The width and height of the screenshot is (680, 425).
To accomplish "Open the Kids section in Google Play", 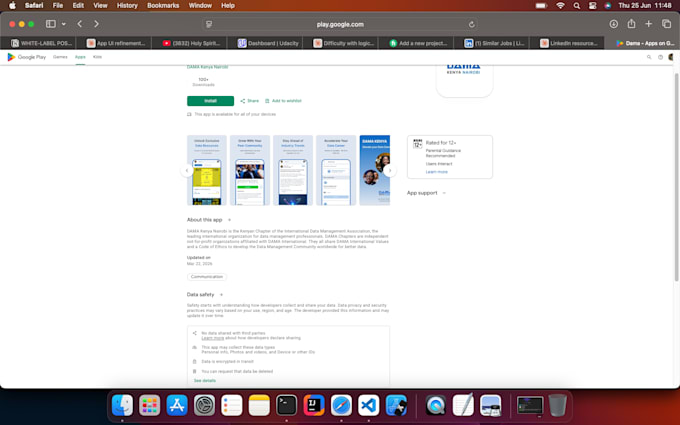I will 97,57.
